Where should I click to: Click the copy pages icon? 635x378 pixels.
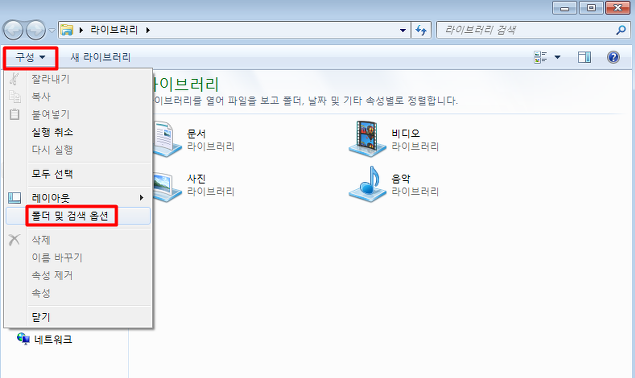(15, 96)
